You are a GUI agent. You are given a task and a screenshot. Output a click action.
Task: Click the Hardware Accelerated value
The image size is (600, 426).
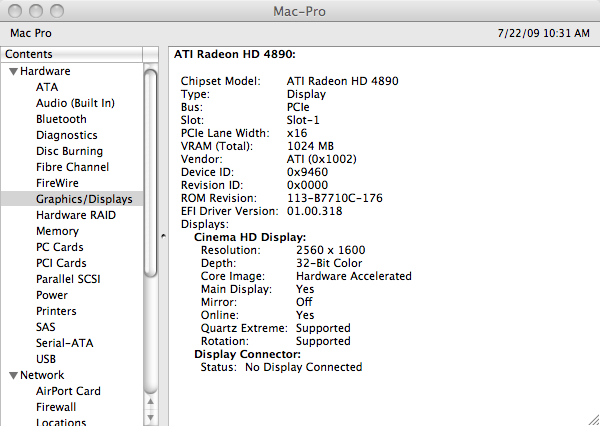tap(354, 276)
